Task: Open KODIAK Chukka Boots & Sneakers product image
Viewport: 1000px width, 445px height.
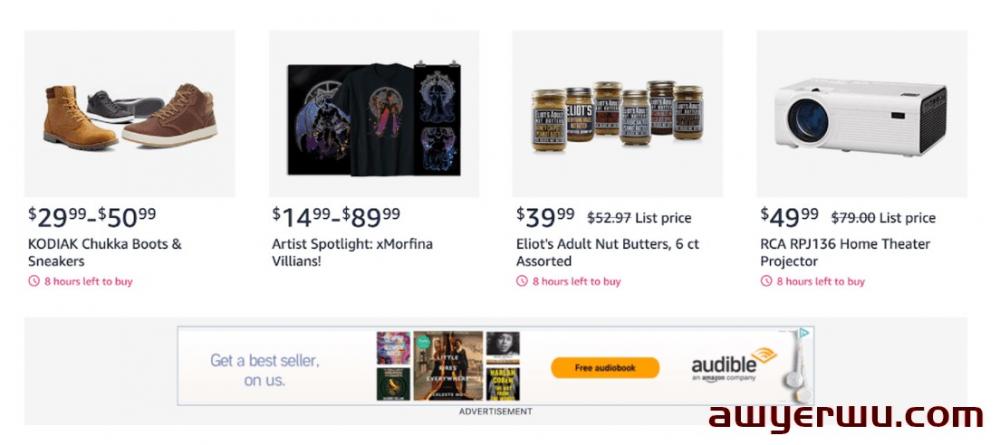Action: tap(130, 114)
